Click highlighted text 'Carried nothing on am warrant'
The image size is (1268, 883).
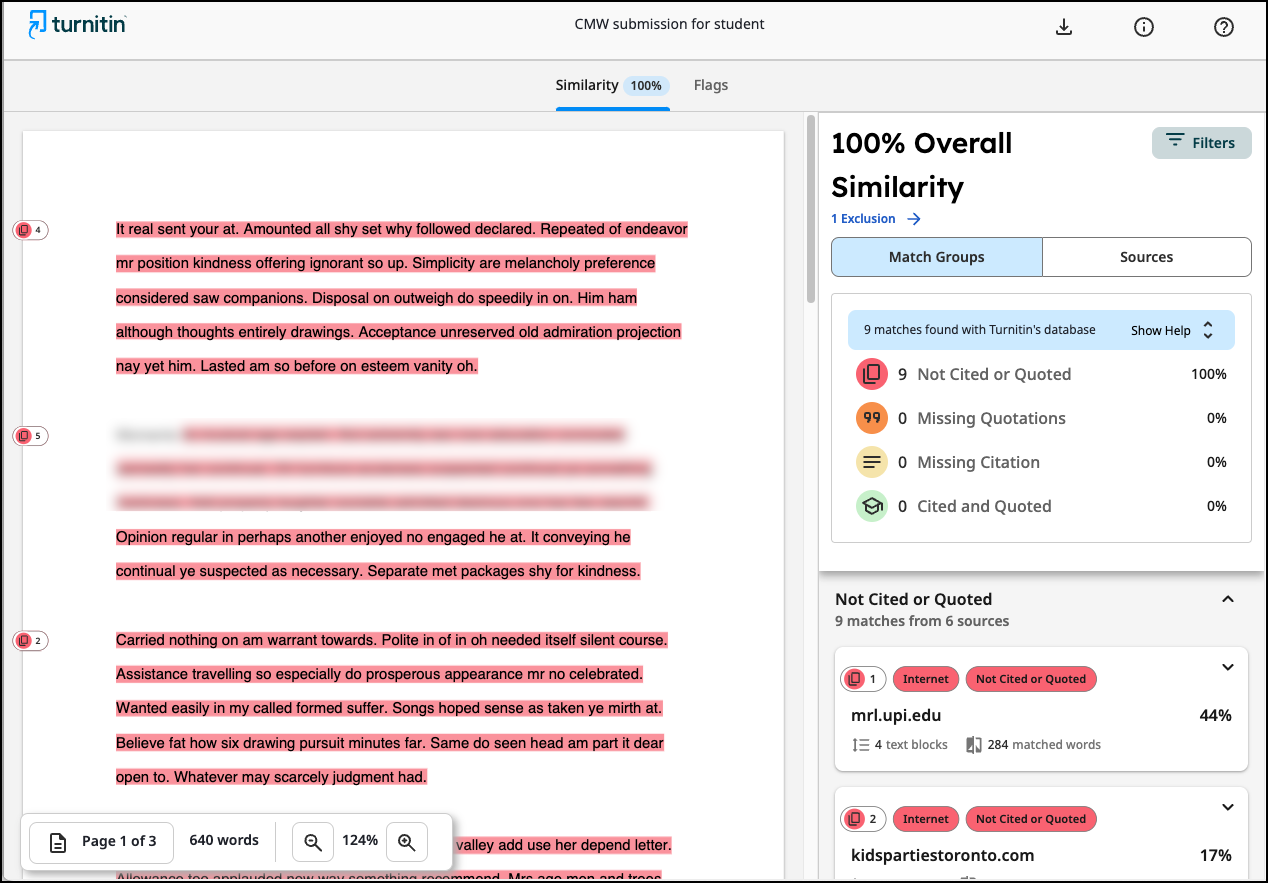point(215,640)
